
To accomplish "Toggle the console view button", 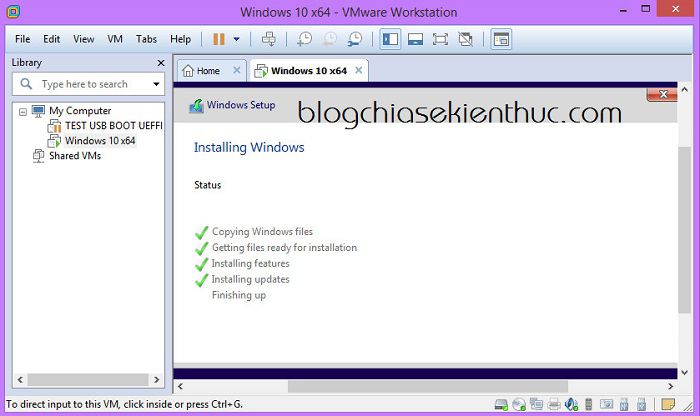I will coord(501,39).
